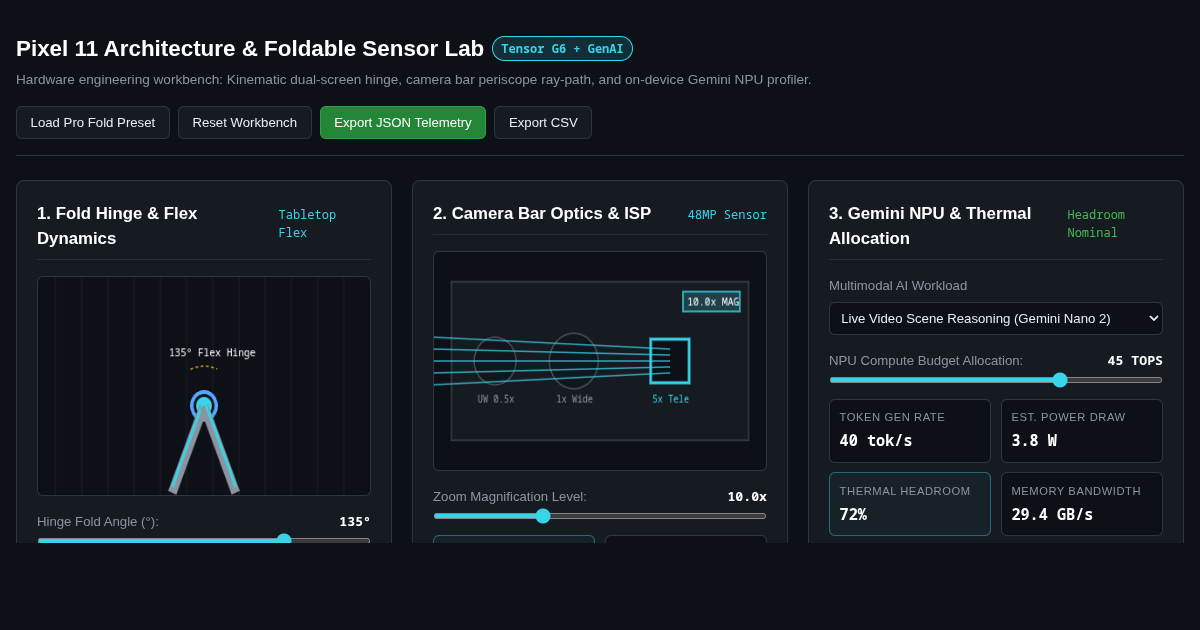Click the 48MP Sensor status text

[x=727, y=215]
